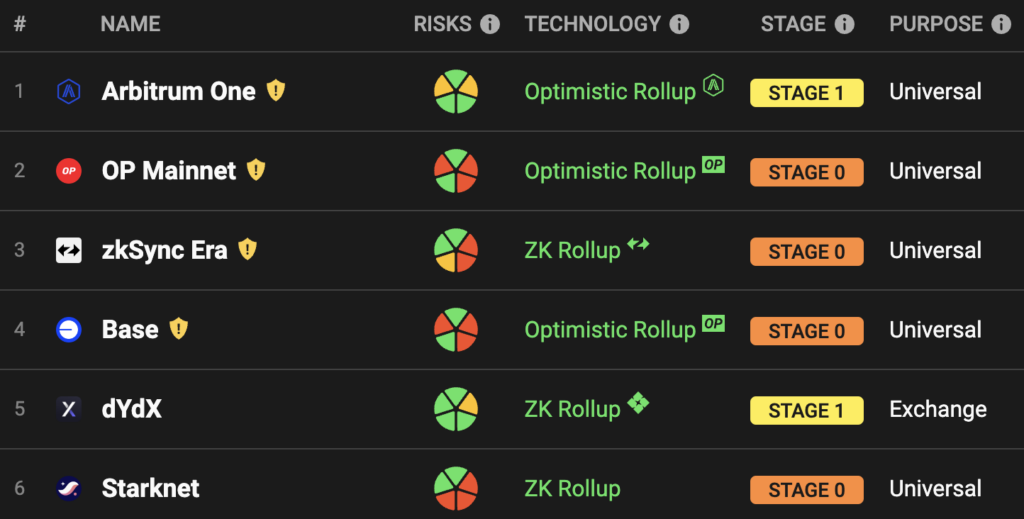The image size is (1024, 519).
Task: Click the Purpose column info icon
Action: tap(1001, 24)
